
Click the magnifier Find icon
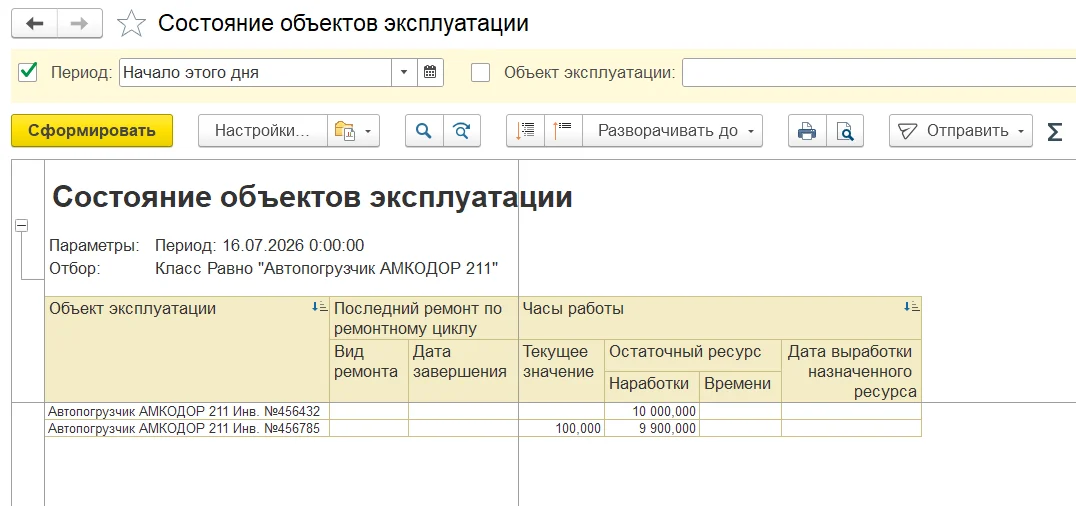click(x=424, y=130)
